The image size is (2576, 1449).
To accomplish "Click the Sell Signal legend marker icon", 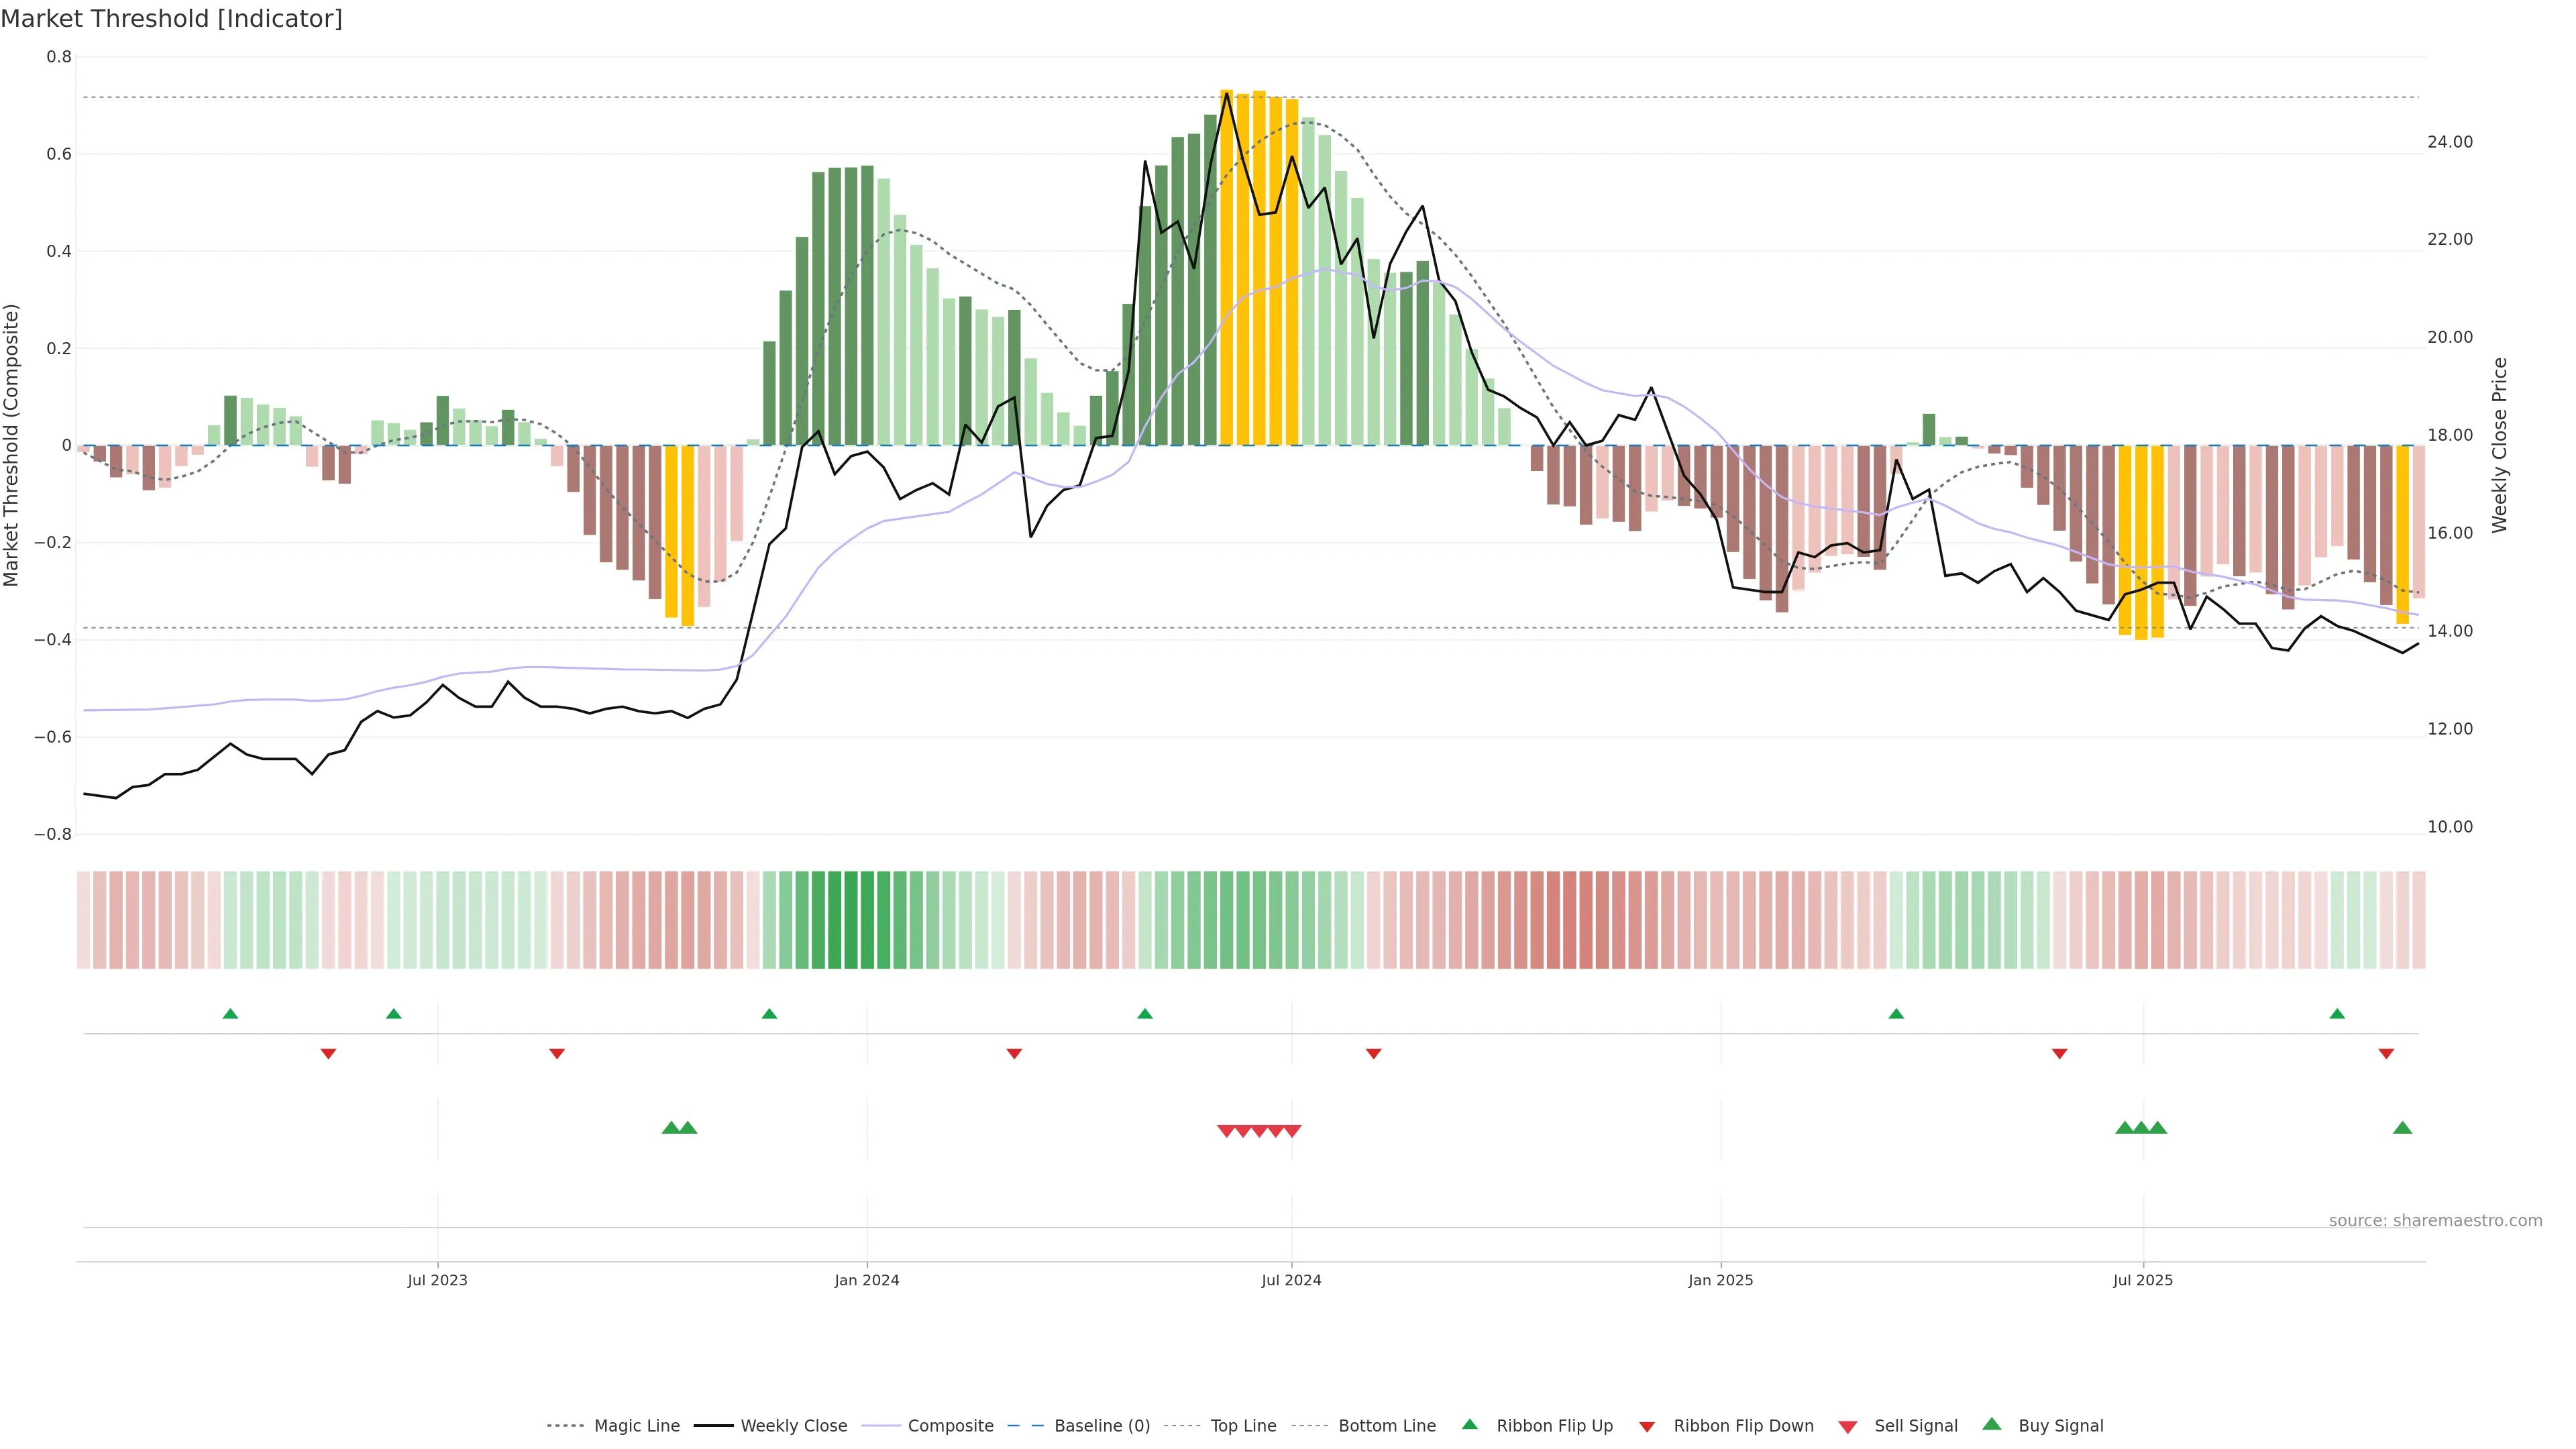I will click(1848, 1427).
